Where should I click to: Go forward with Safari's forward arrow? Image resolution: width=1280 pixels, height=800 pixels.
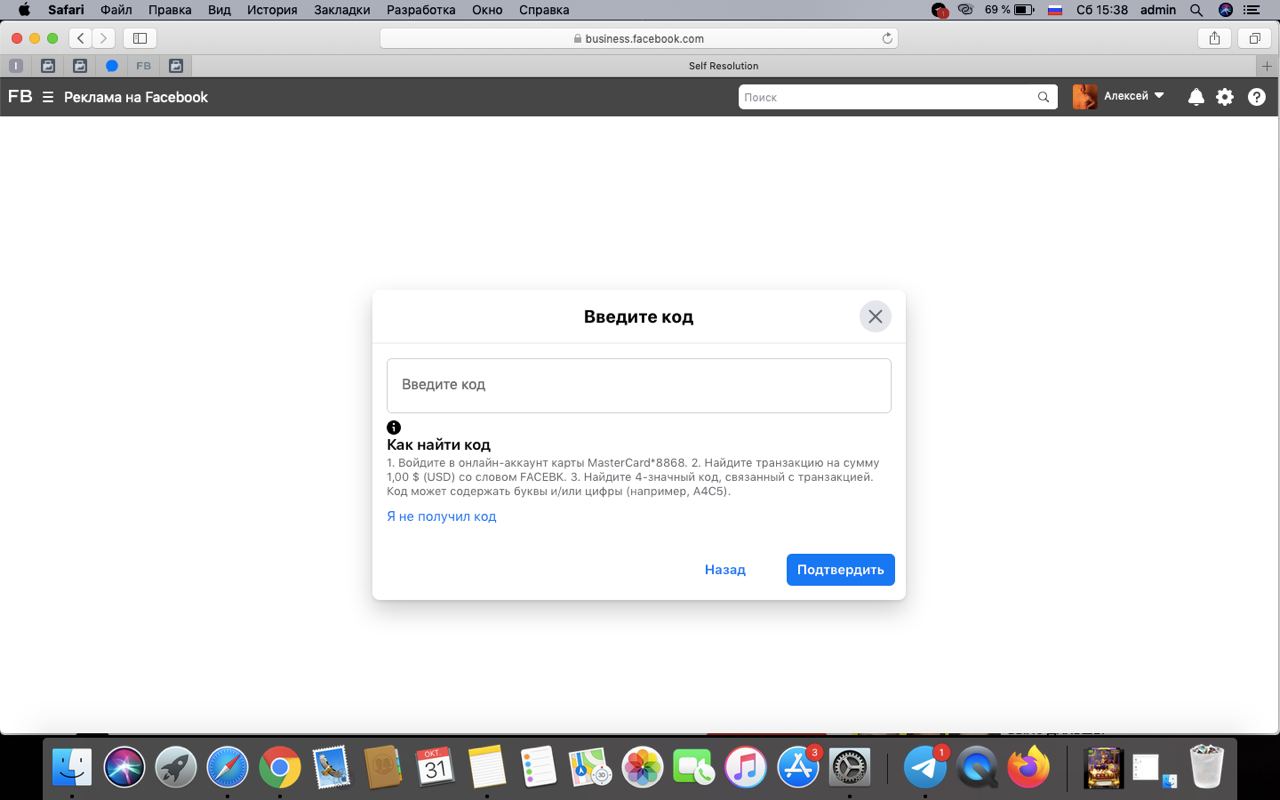click(104, 38)
